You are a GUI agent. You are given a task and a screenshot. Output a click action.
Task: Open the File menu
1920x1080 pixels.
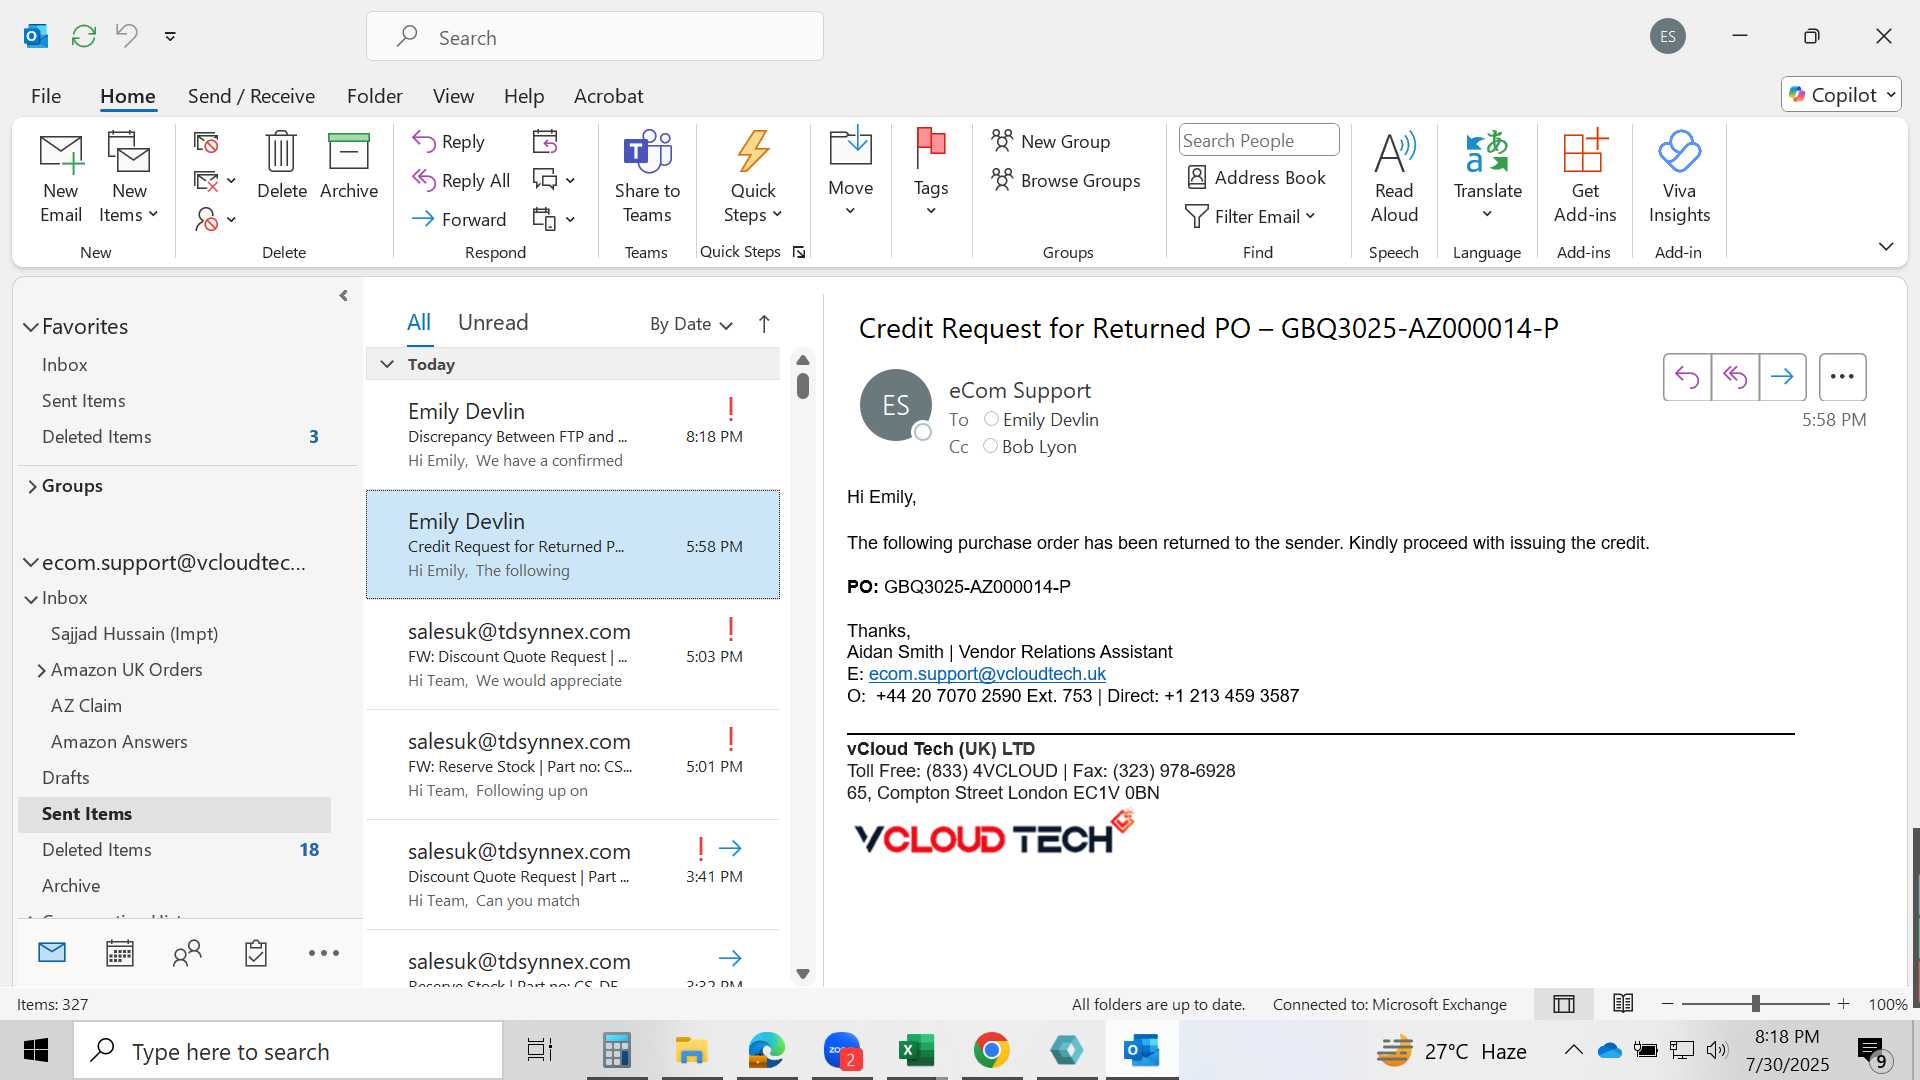[46, 96]
